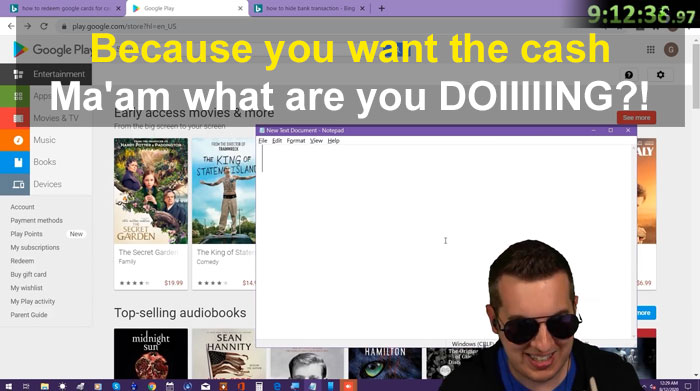Viewport: 700px width, 391px height.
Task: Open the Parent Guide link
Action: (29, 315)
